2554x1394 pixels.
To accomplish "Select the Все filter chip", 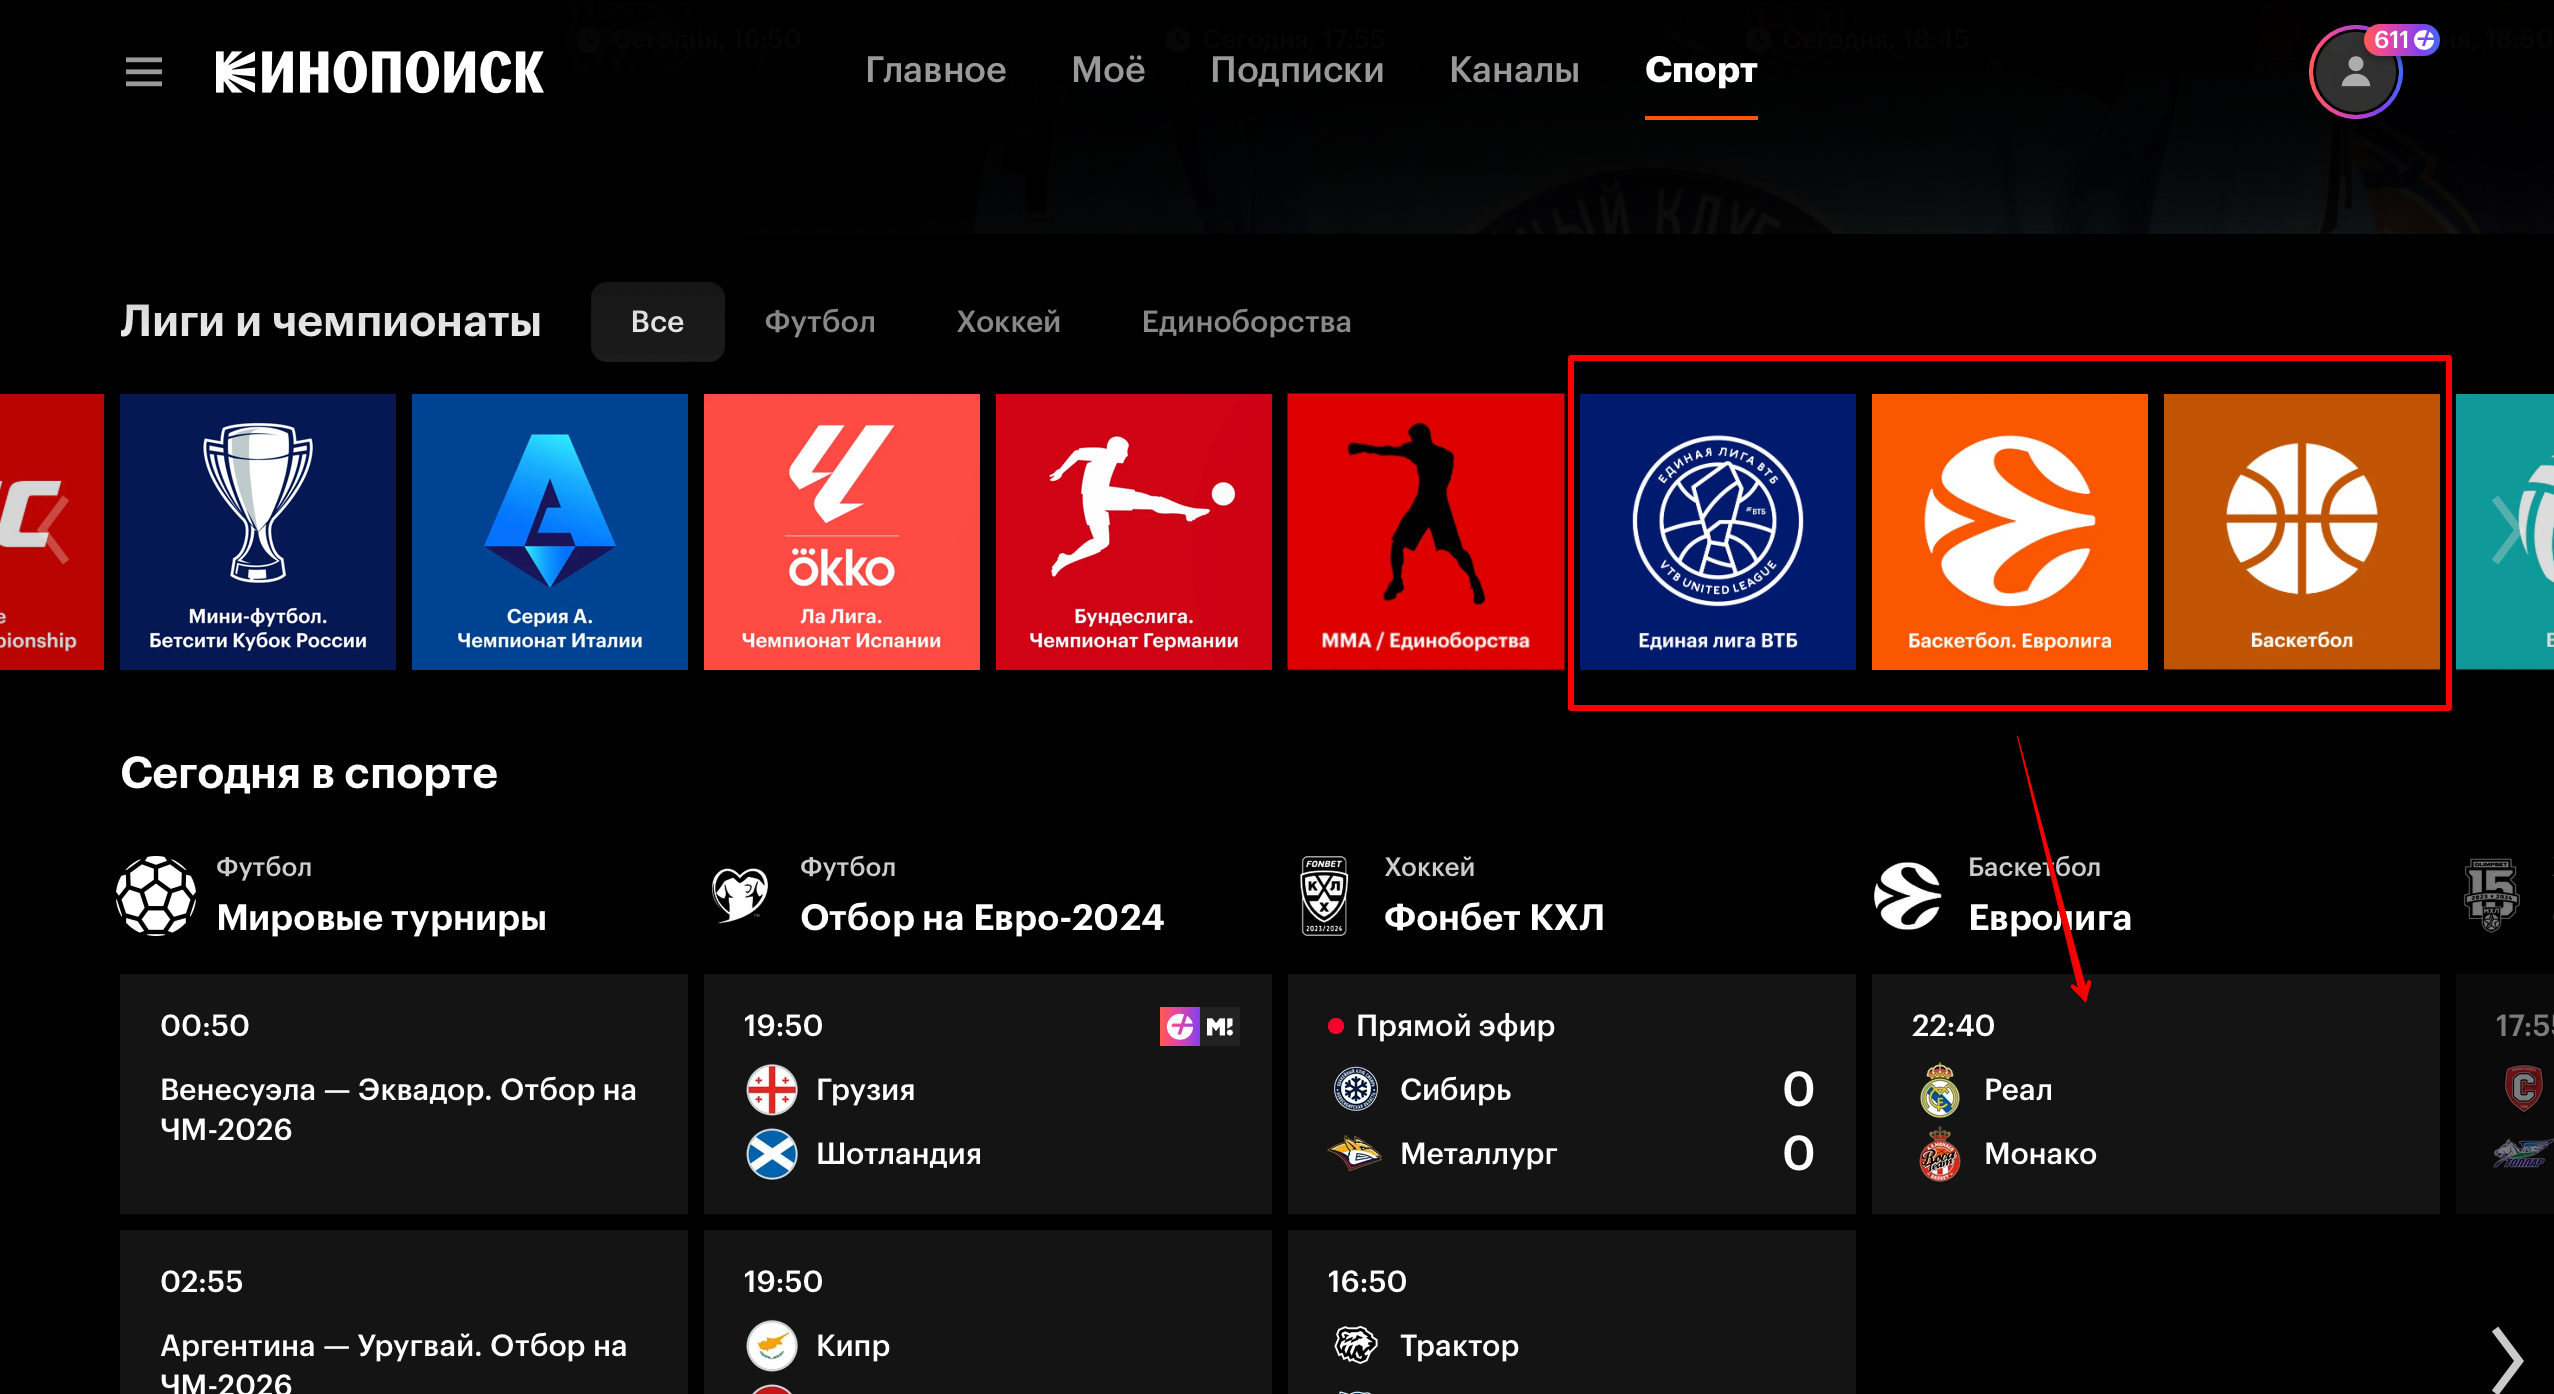I will [x=657, y=322].
